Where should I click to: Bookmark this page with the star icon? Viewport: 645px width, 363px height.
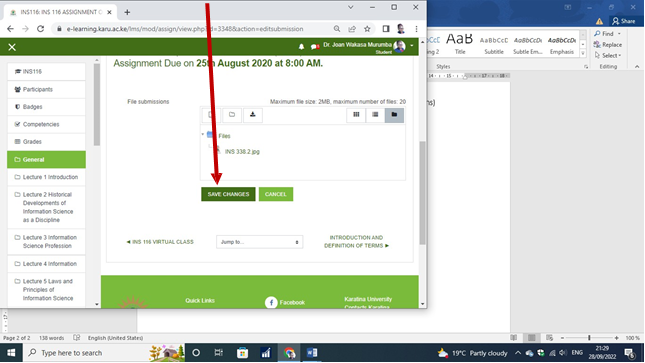(367, 29)
